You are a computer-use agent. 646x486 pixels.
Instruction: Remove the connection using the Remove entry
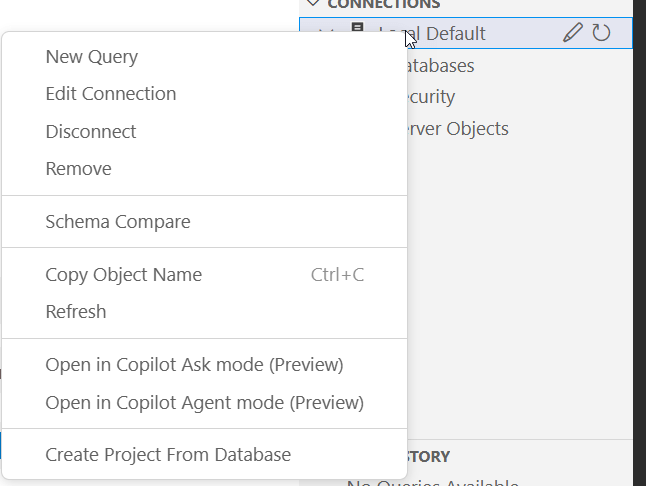pyautogui.click(x=79, y=169)
